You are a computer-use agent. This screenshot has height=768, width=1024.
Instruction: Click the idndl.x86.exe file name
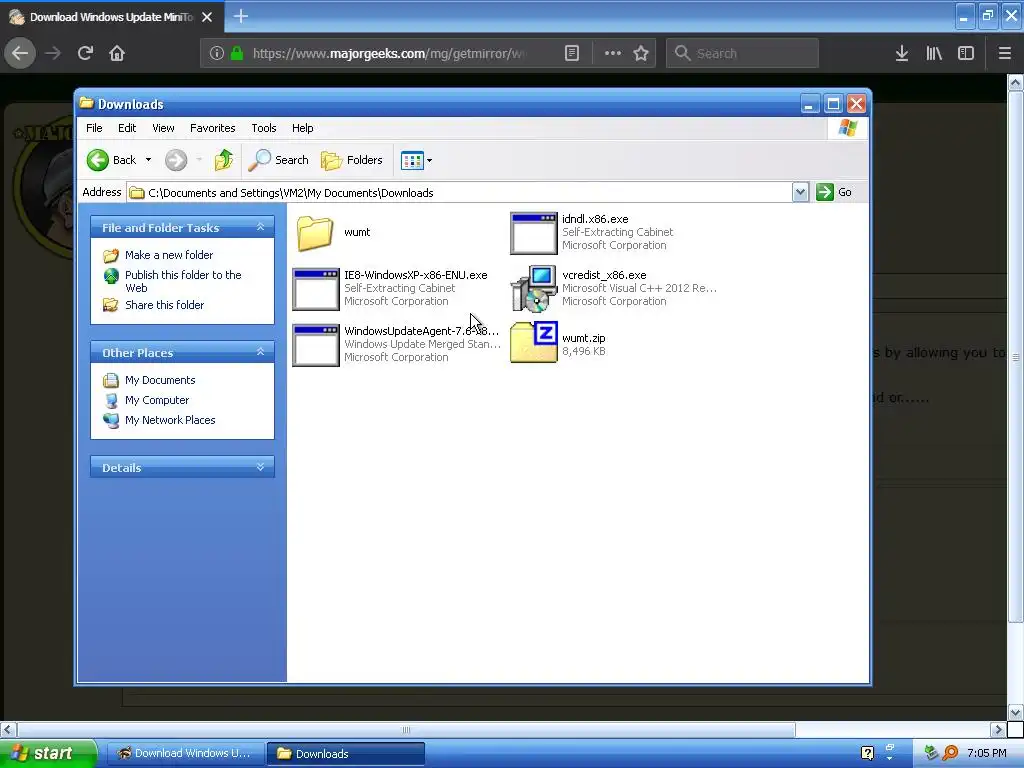tap(595, 219)
